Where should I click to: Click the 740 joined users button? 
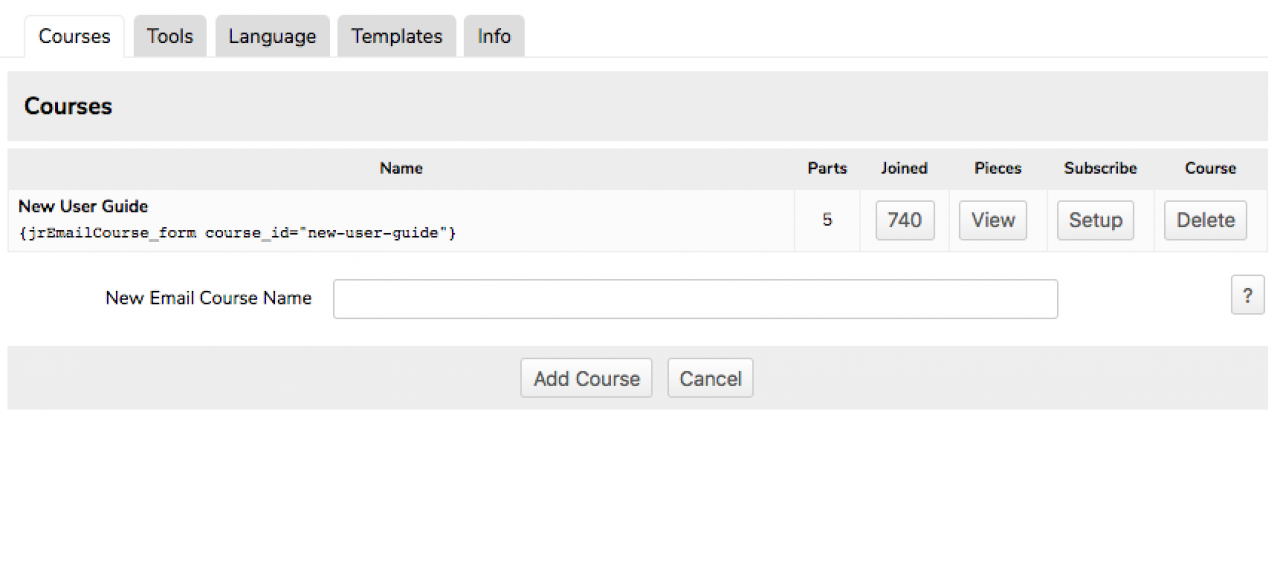pyautogui.click(x=905, y=220)
